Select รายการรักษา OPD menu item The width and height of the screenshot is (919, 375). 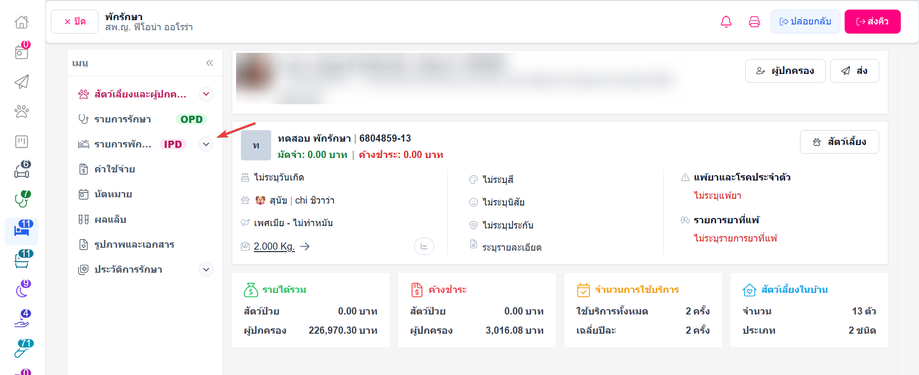[143, 119]
